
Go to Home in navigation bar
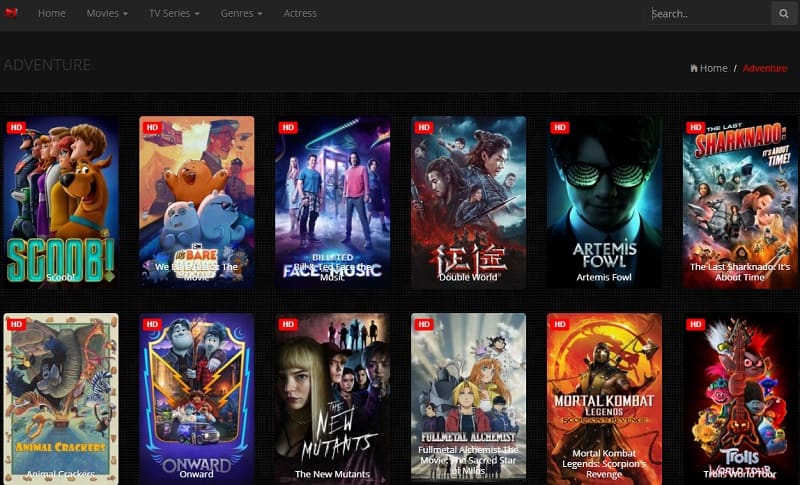coord(52,13)
